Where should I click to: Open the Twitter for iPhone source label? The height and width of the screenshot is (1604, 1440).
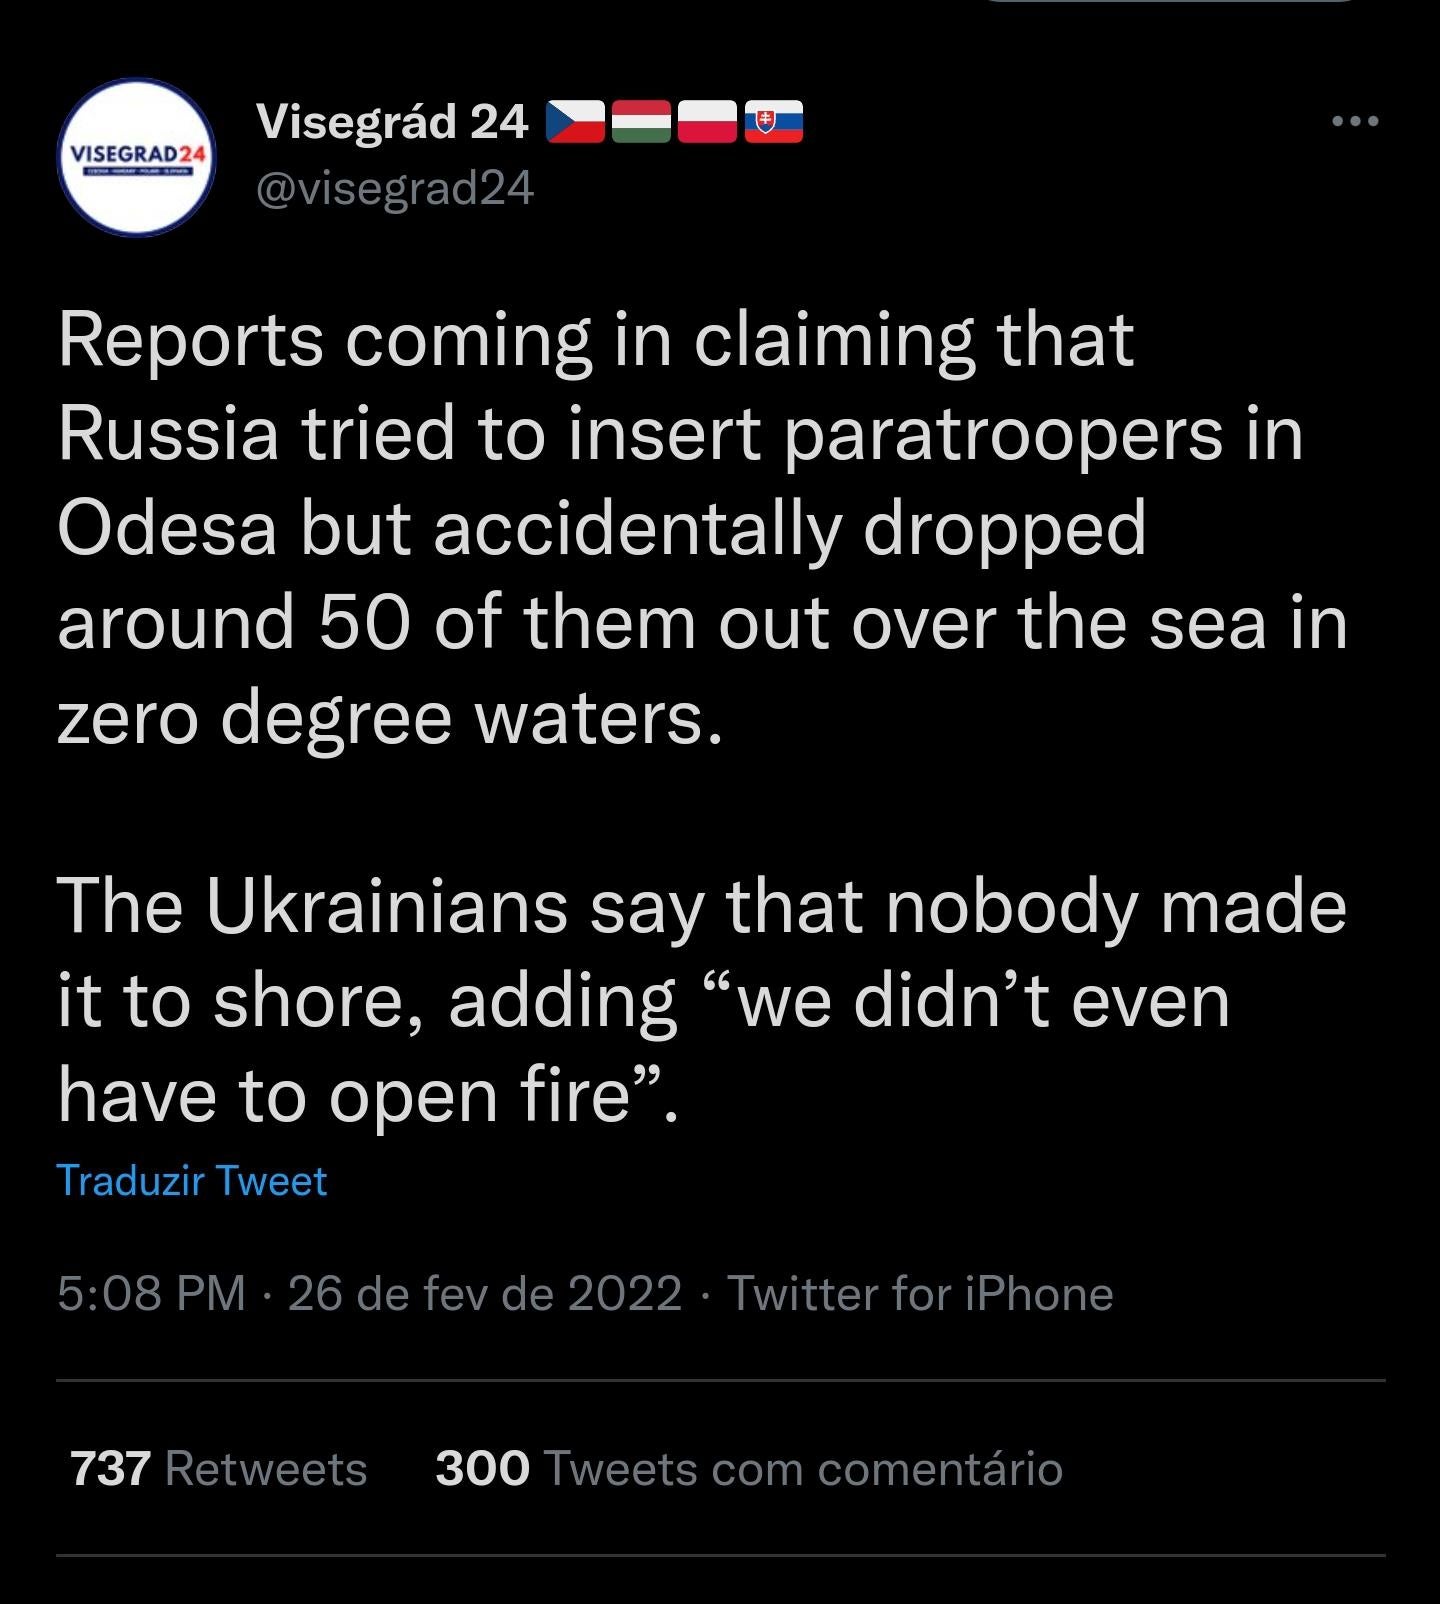[920, 1293]
